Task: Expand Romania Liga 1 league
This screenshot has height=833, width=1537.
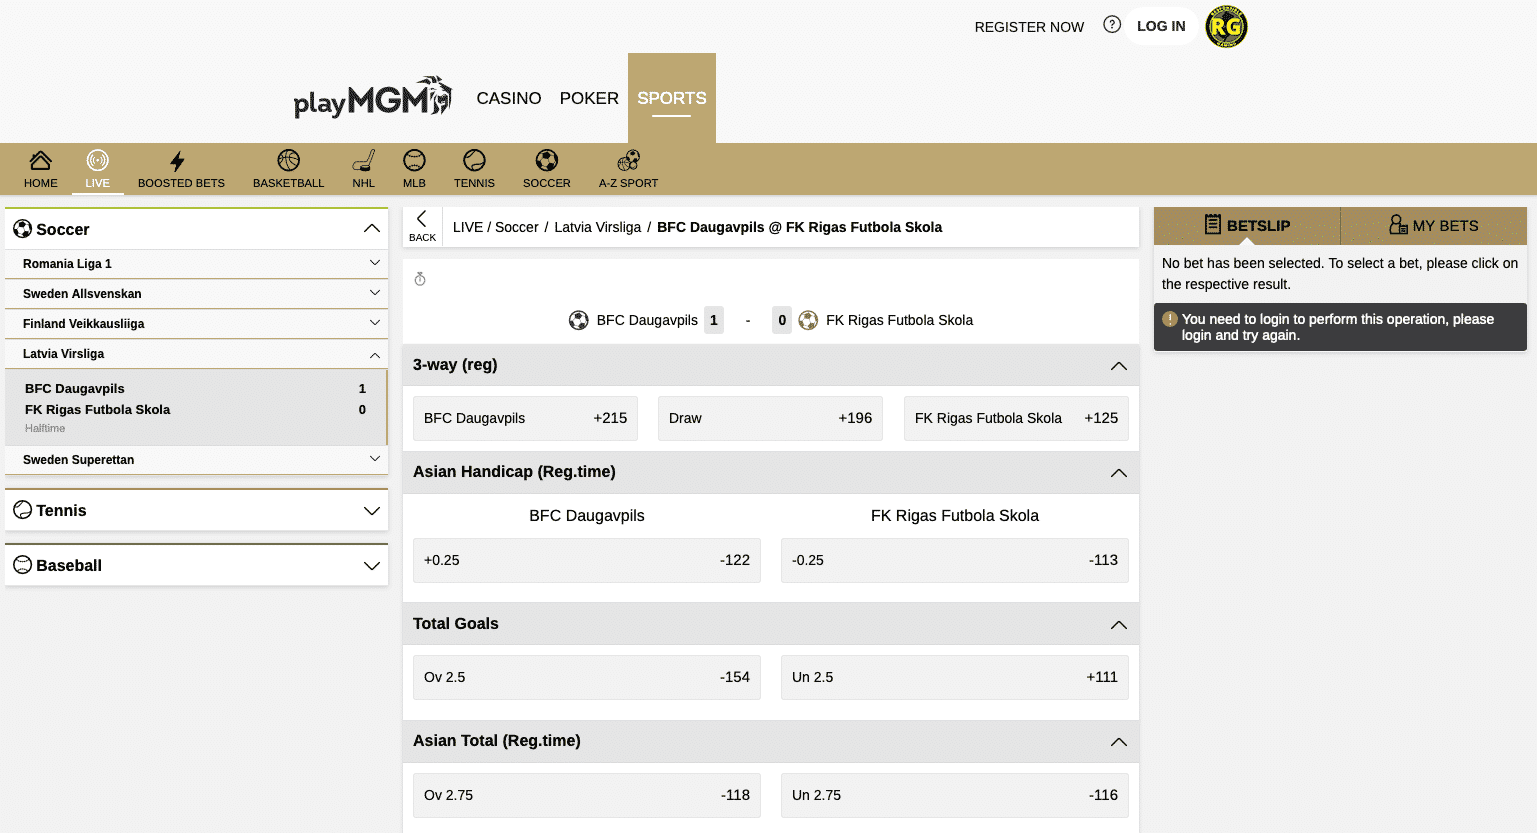Action: click(375, 263)
